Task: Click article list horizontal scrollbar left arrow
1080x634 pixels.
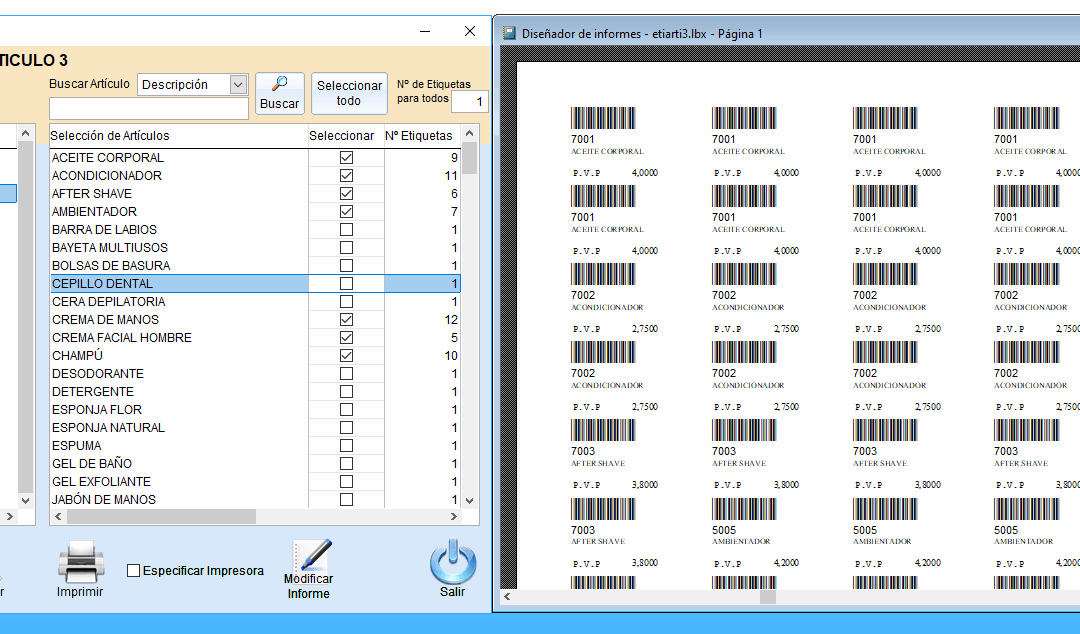Action: [x=58, y=516]
